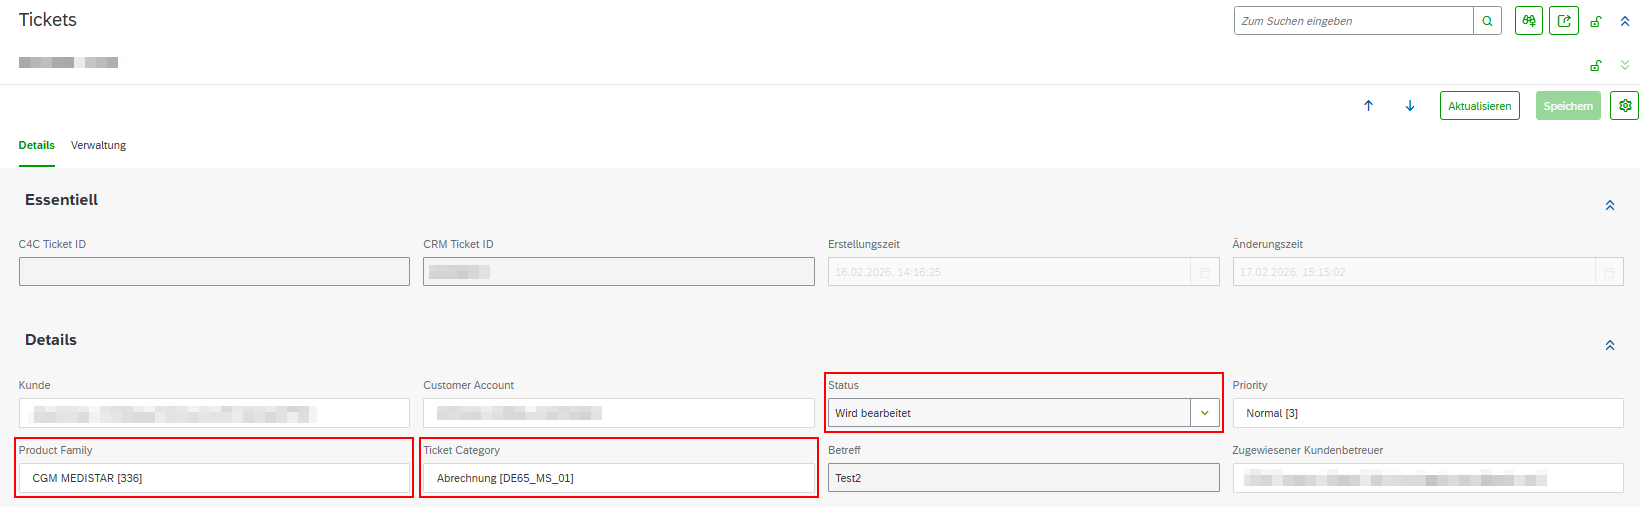Focus the 'Zum Suchen eingeben' search field
Image resolution: width=1640 pixels, height=507 pixels.
(1353, 21)
